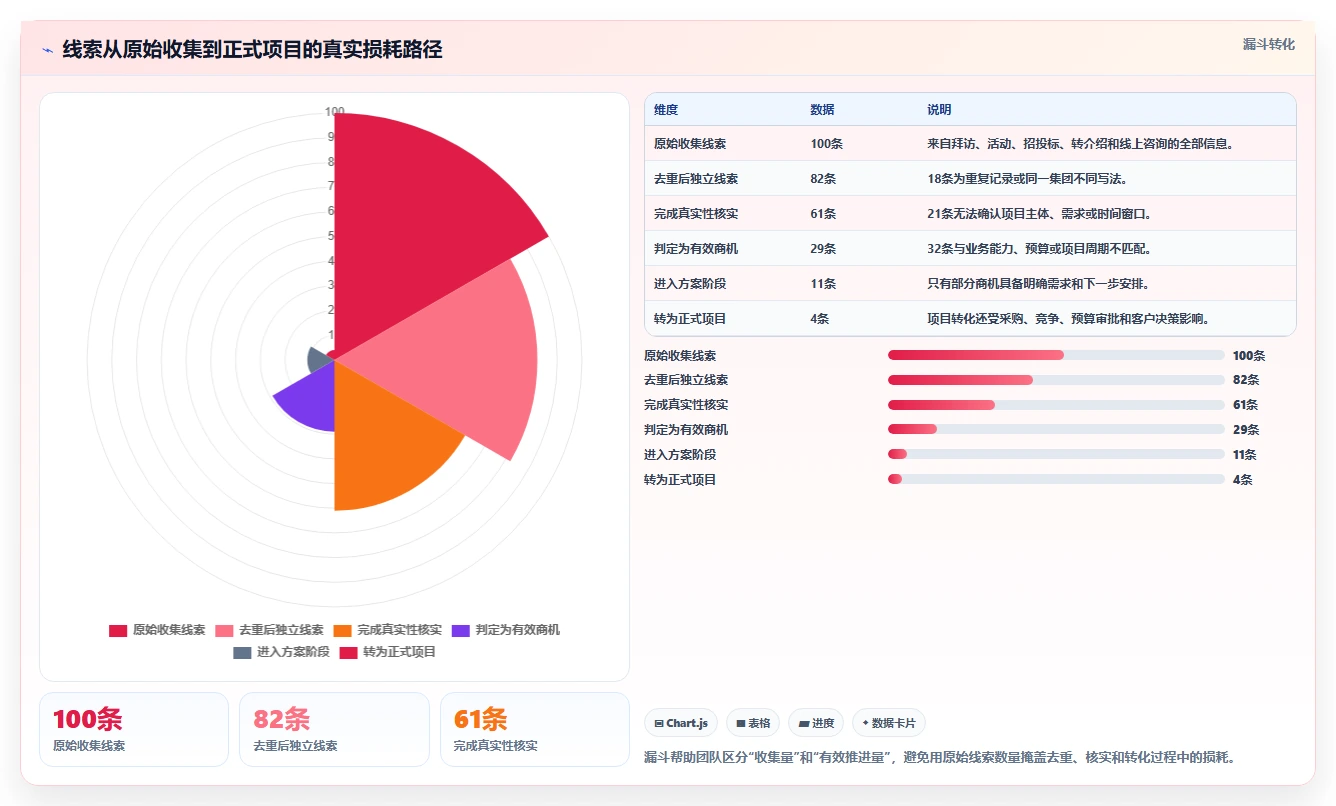Image resolution: width=1336 pixels, height=806 pixels.
Task: Click the description starting with 来自拜访、活动
Action: [x=1080, y=144]
